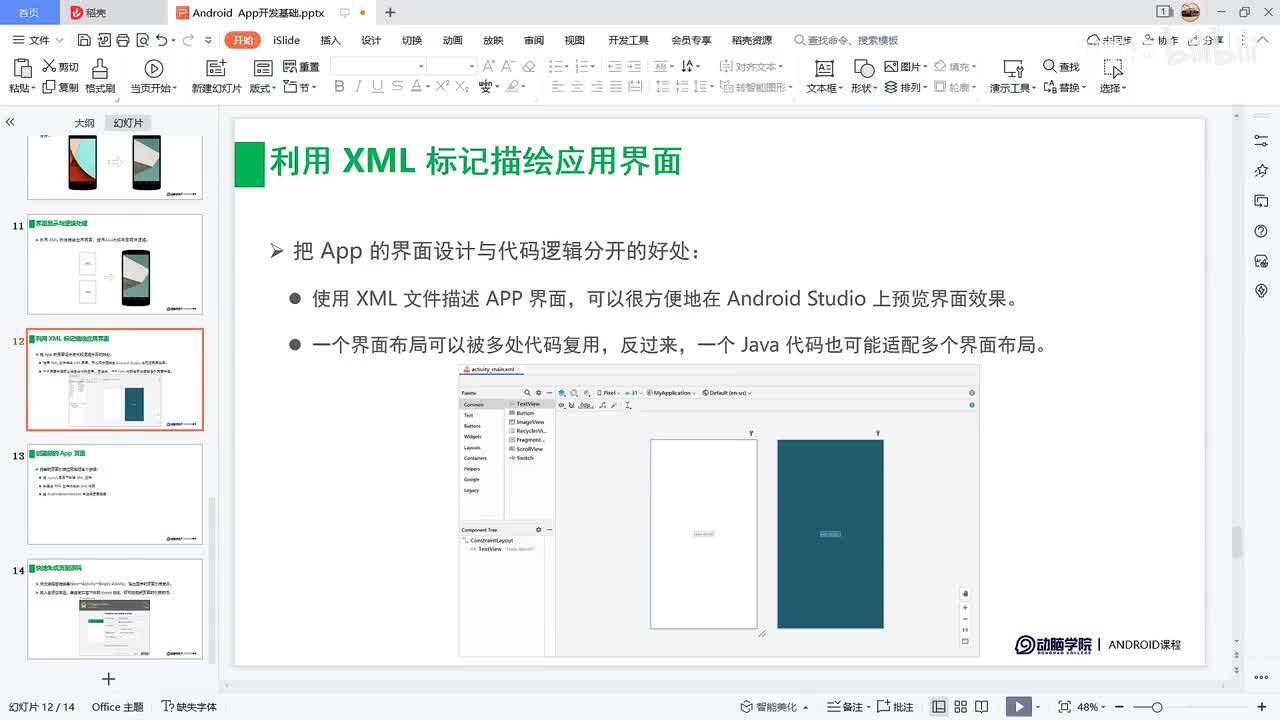The height and width of the screenshot is (720, 1280).
Task: Clear formatting with the eraser icon
Action: [529, 66]
